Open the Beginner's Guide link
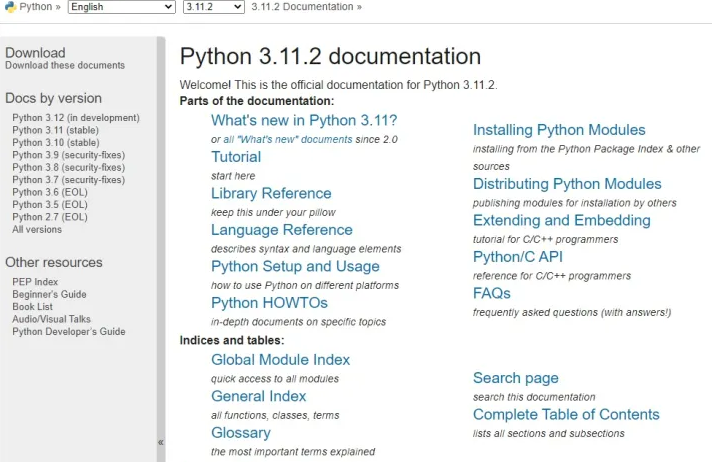 49,294
